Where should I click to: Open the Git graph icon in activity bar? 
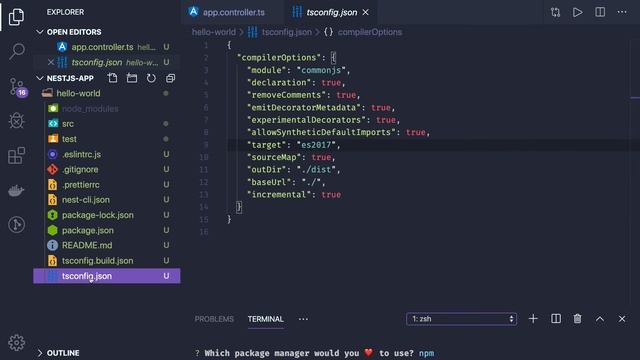[16, 224]
